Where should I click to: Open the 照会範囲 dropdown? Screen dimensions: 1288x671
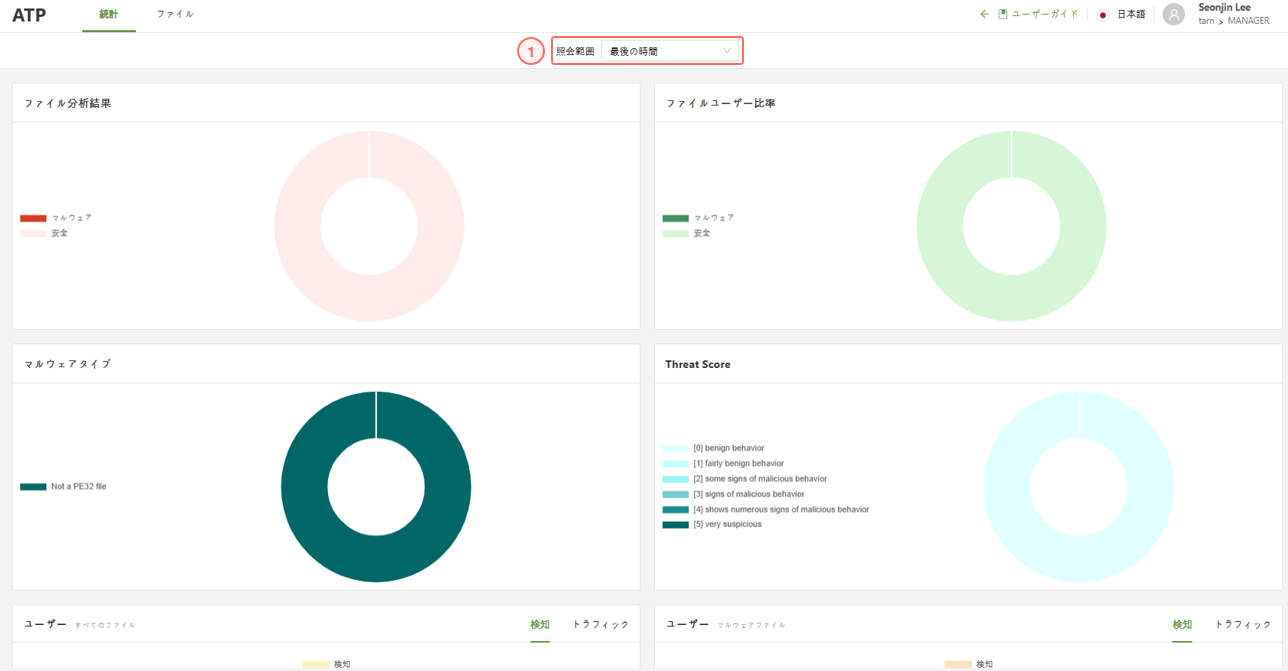[669, 51]
